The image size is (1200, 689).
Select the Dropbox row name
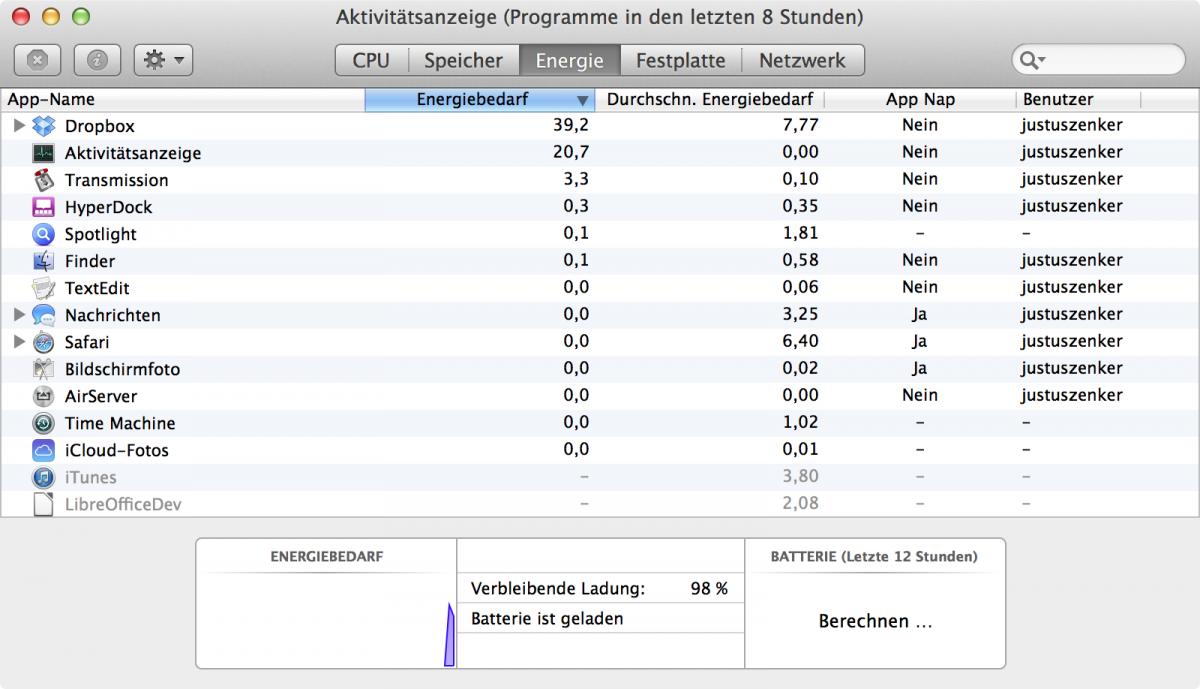tap(99, 126)
